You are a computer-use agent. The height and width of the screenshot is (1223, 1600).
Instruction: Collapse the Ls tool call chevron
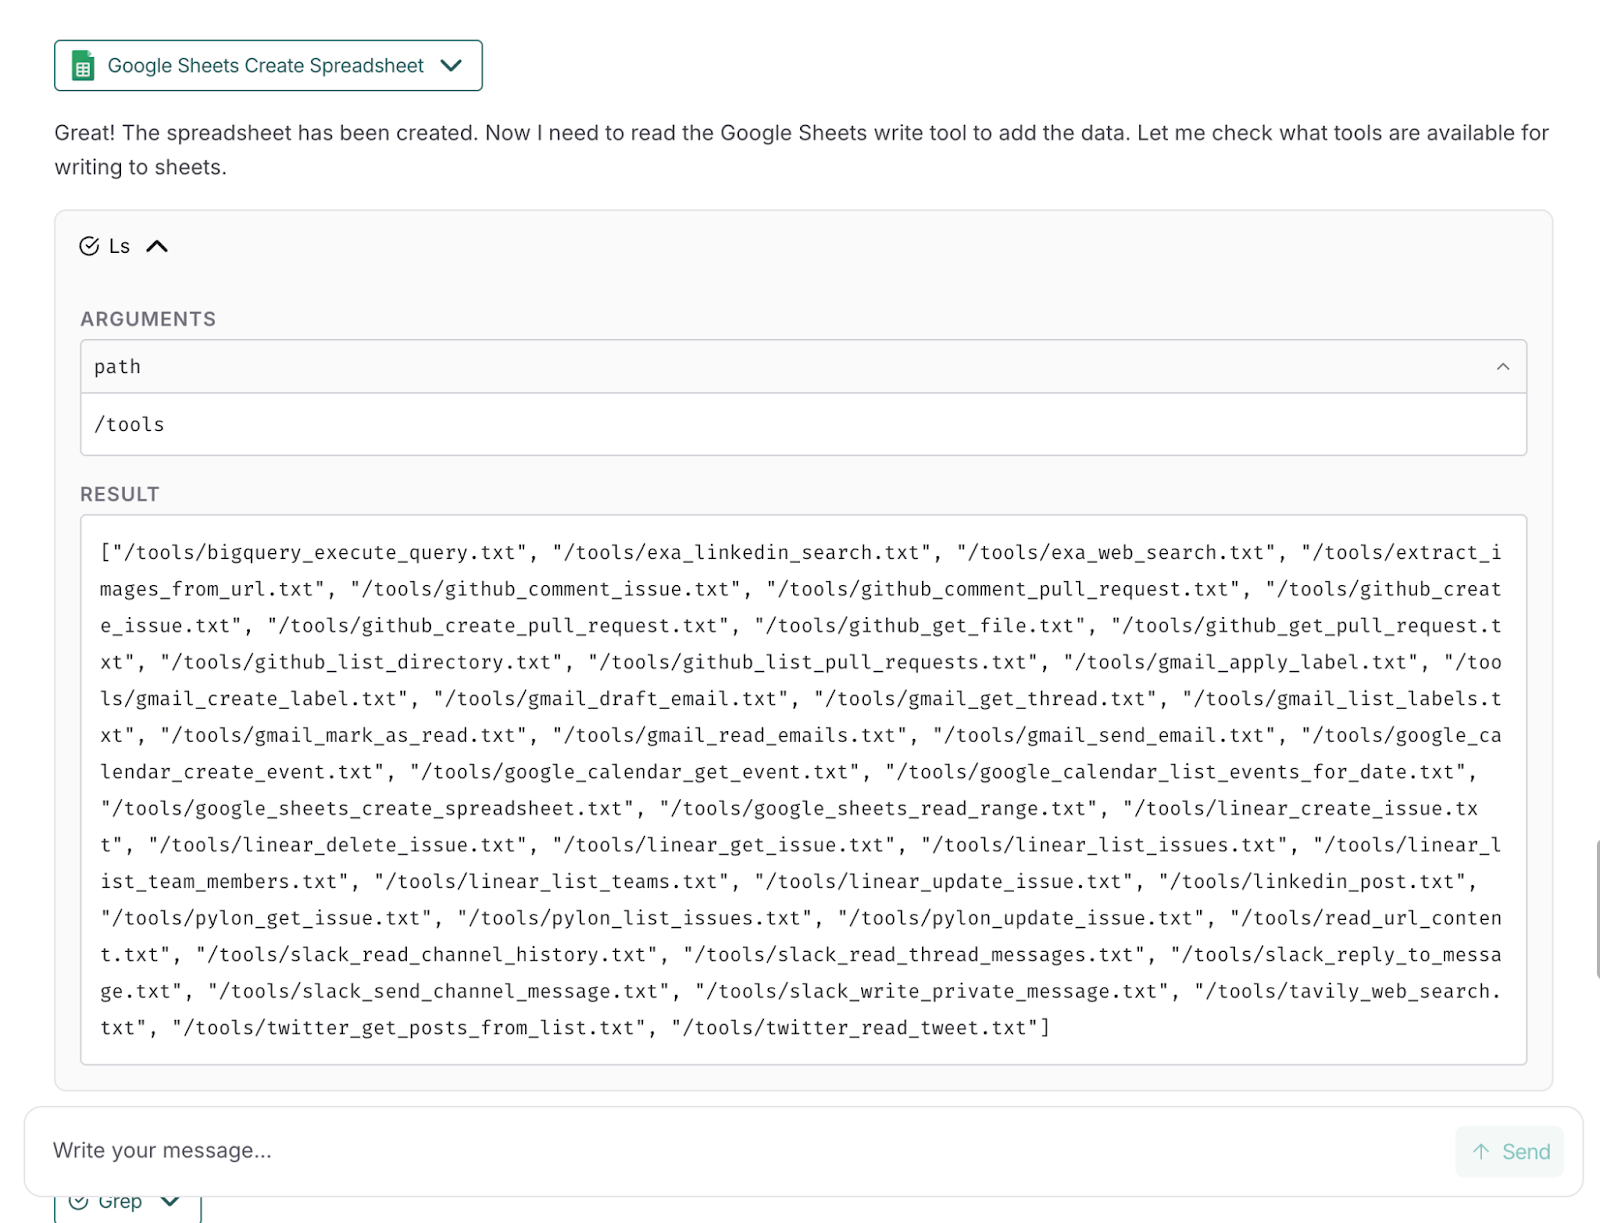point(157,246)
